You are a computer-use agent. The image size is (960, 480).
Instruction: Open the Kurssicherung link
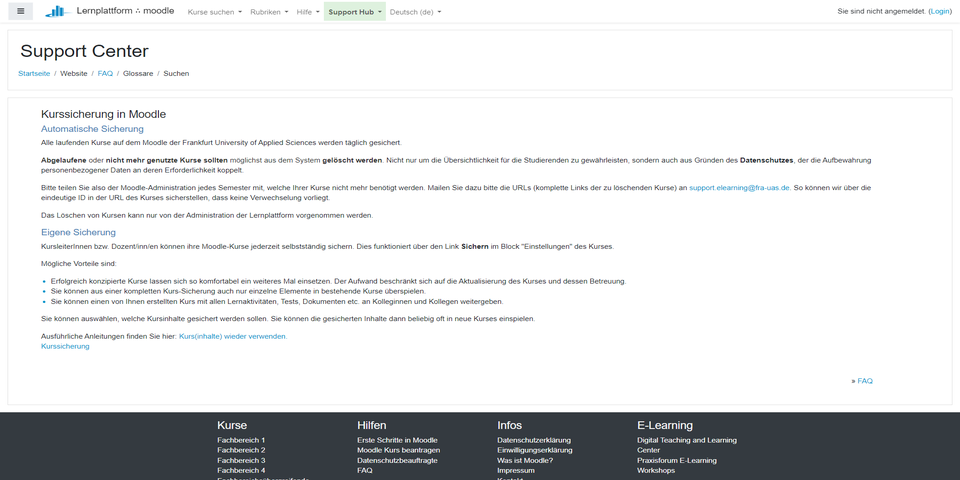[x=65, y=346]
